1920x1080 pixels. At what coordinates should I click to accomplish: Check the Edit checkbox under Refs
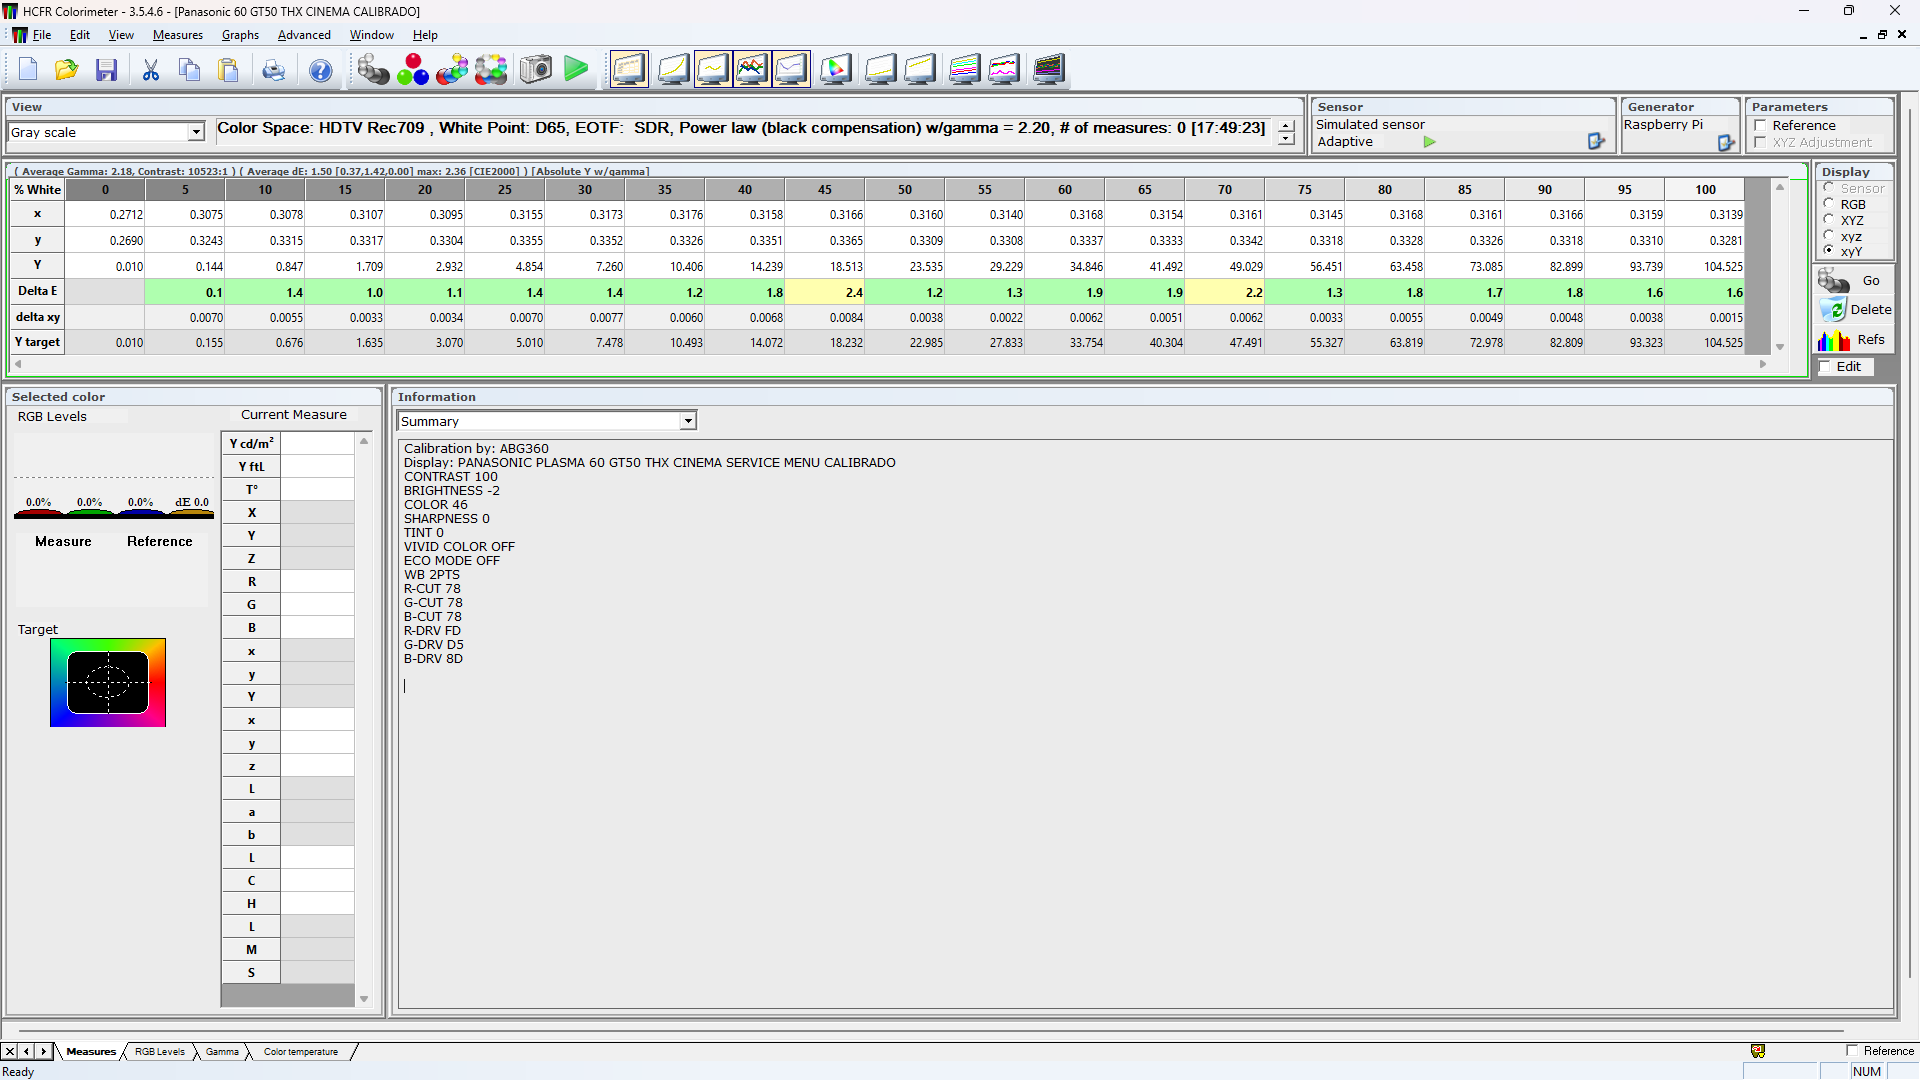(x=1825, y=367)
